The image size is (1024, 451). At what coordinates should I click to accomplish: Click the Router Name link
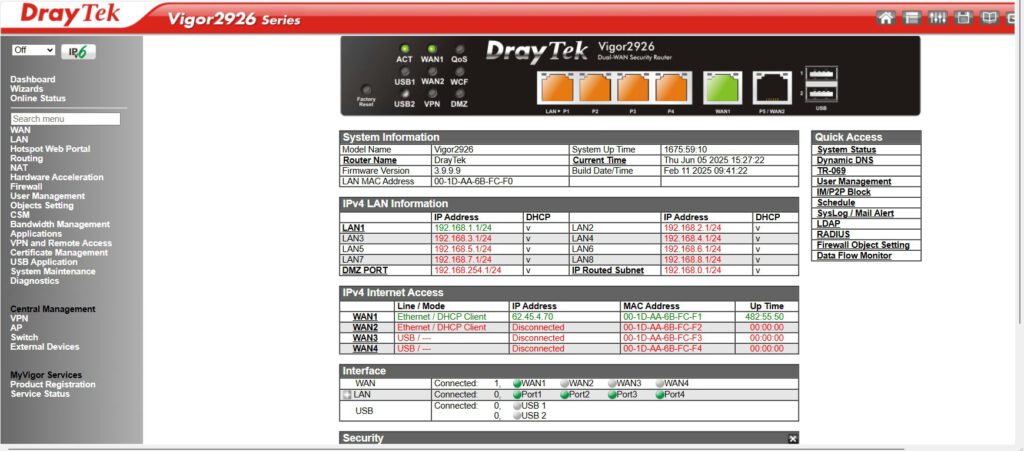click(x=369, y=160)
